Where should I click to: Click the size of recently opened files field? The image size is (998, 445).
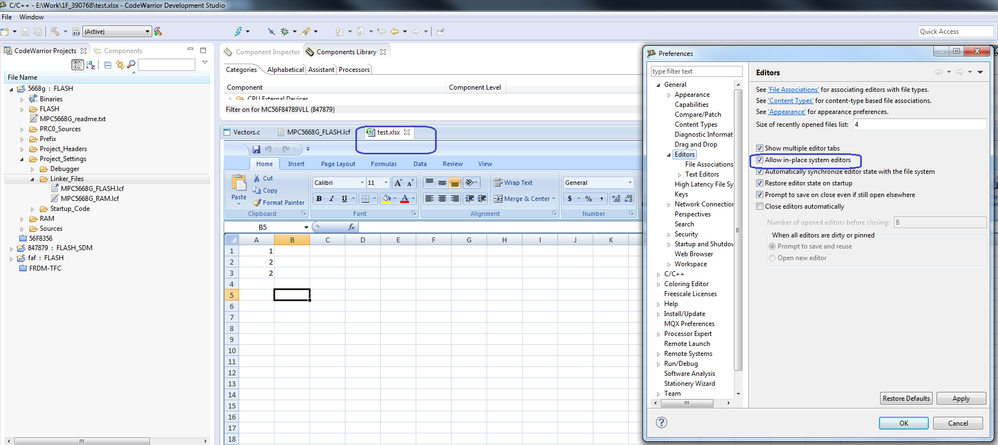(x=920, y=125)
